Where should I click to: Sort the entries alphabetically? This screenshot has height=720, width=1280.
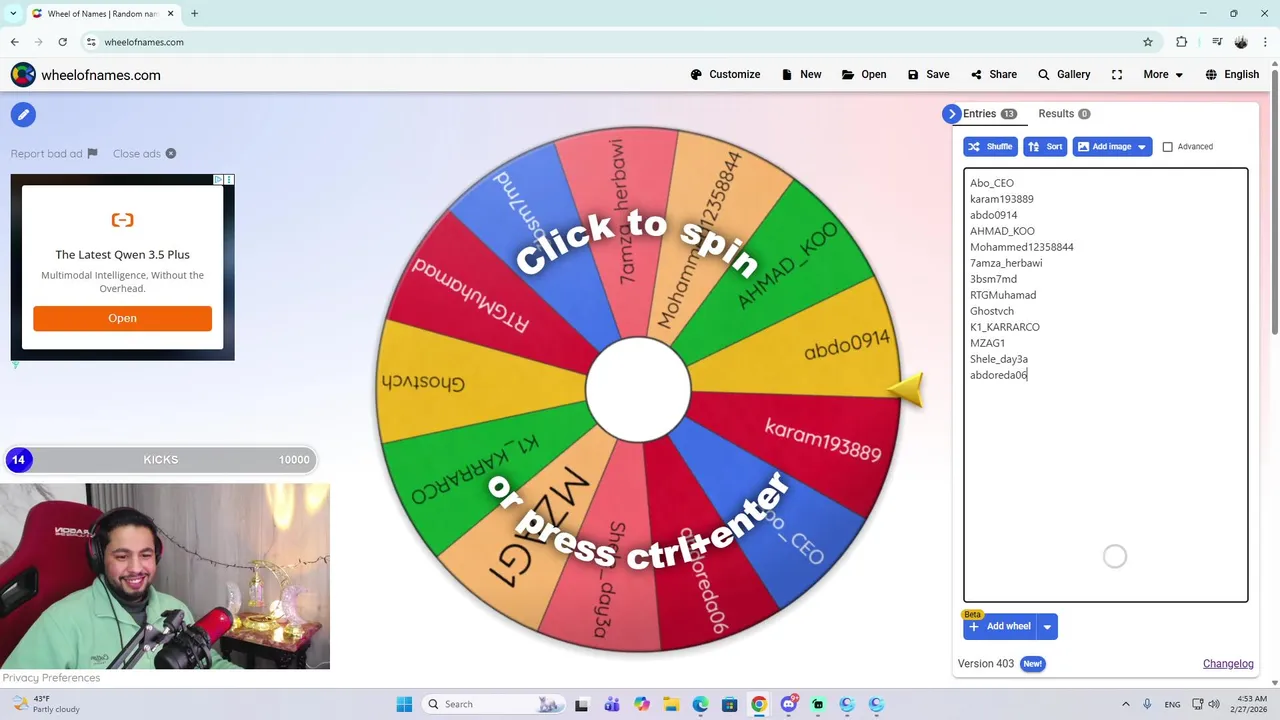click(x=1045, y=146)
